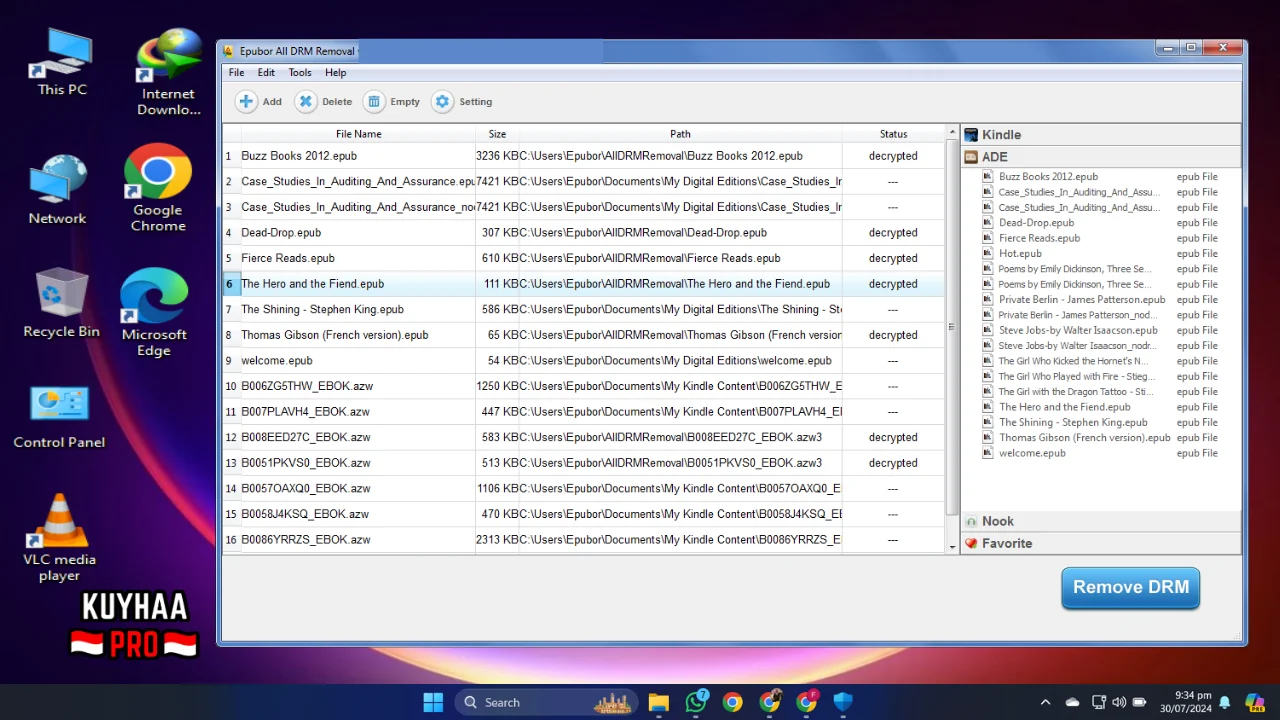This screenshot has width=1280, height=720.
Task: Expand the Favorite library section
Action: [x=1101, y=543]
